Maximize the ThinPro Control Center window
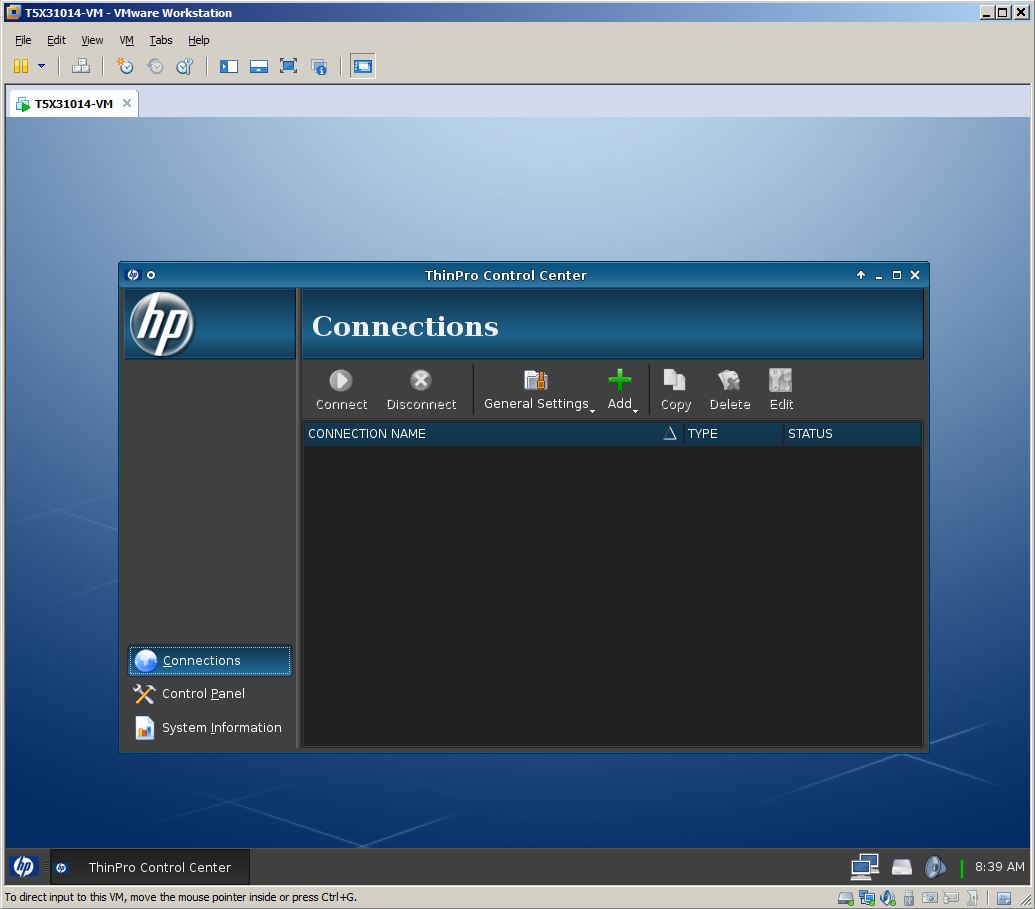This screenshot has height=909, width=1035. pyautogui.click(x=896, y=275)
